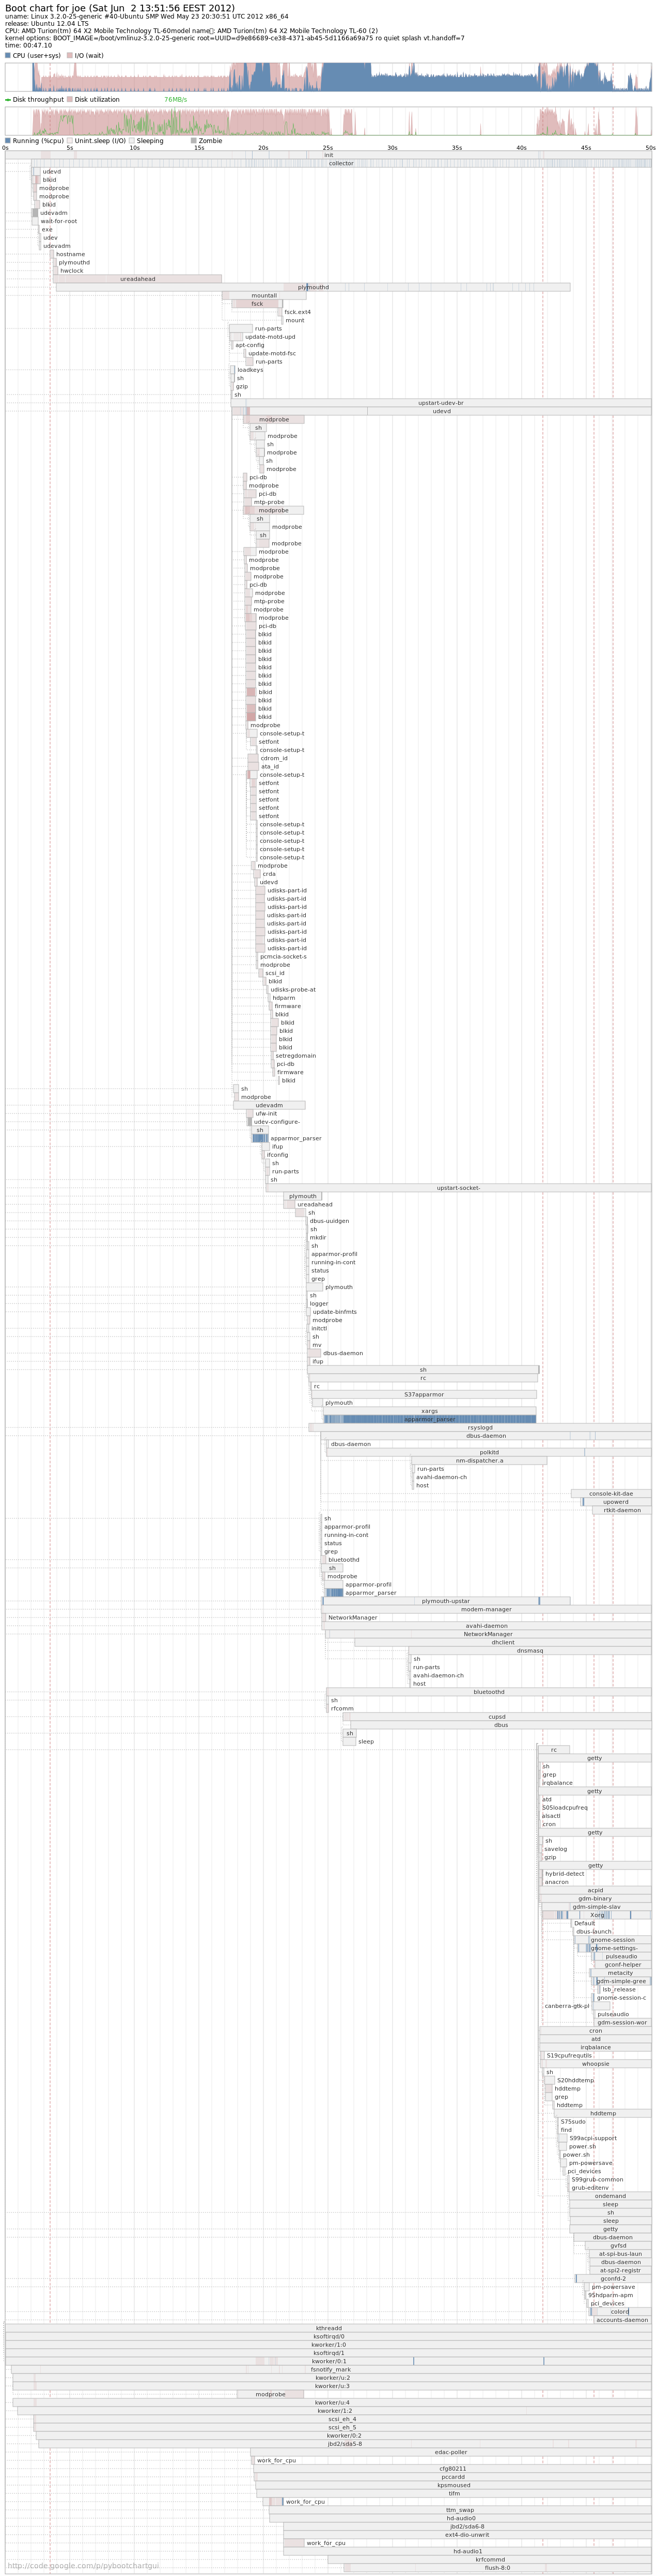Click the Xorg process bar

[x=597, y=1915]
